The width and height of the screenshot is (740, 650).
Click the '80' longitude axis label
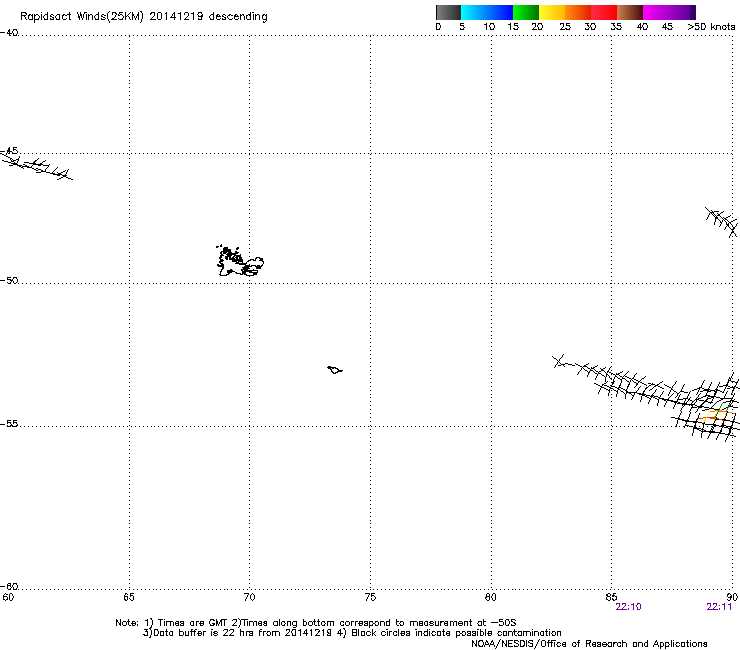(x=491, y=597)
